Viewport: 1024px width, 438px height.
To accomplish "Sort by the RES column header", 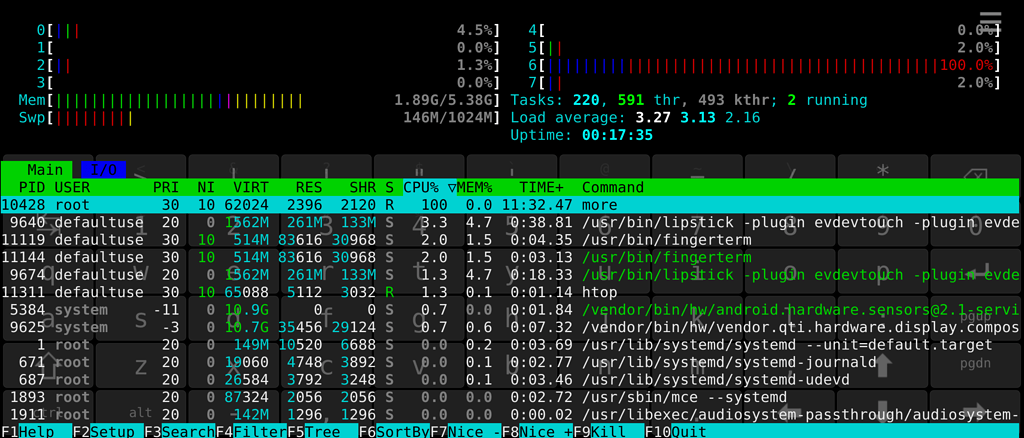I will coord(309,187).
